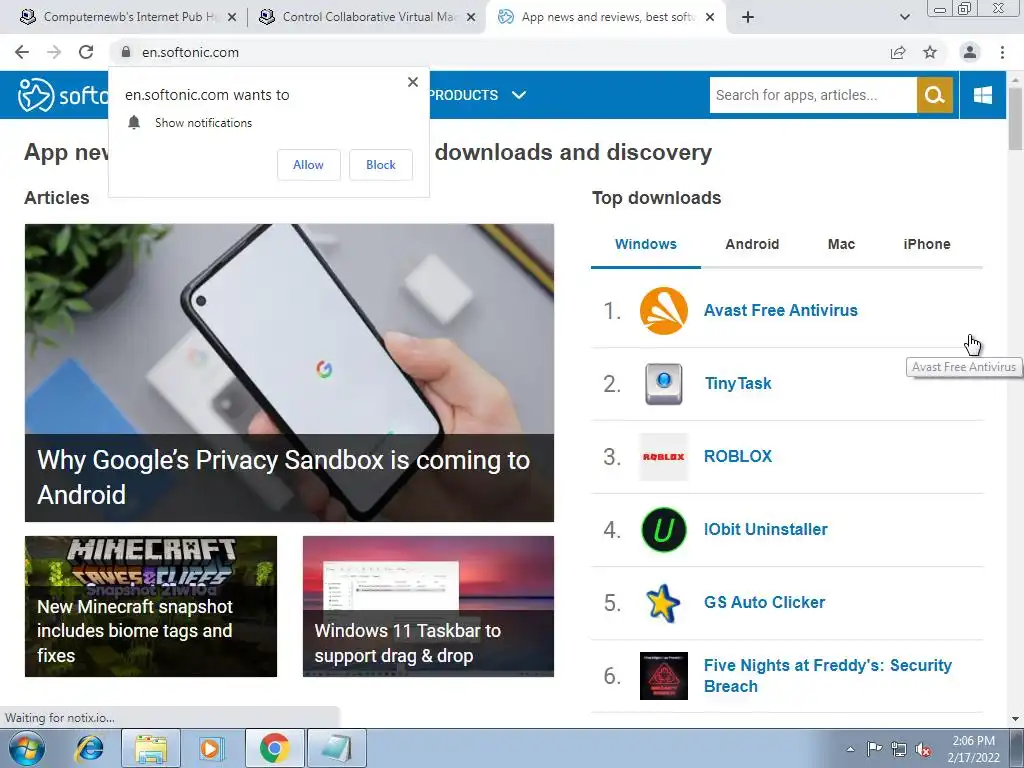Click the page vertical scrollbar thumb
This screenshot has width=1024, height=768.
tap(1015, 118)
